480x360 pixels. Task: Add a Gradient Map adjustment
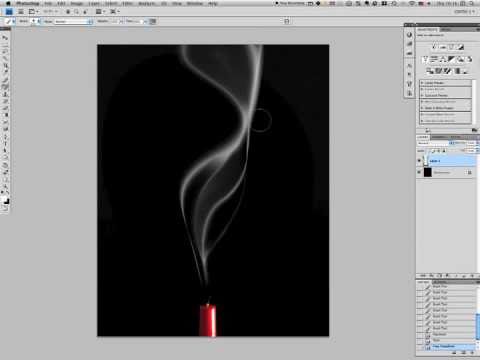point(458,71)
